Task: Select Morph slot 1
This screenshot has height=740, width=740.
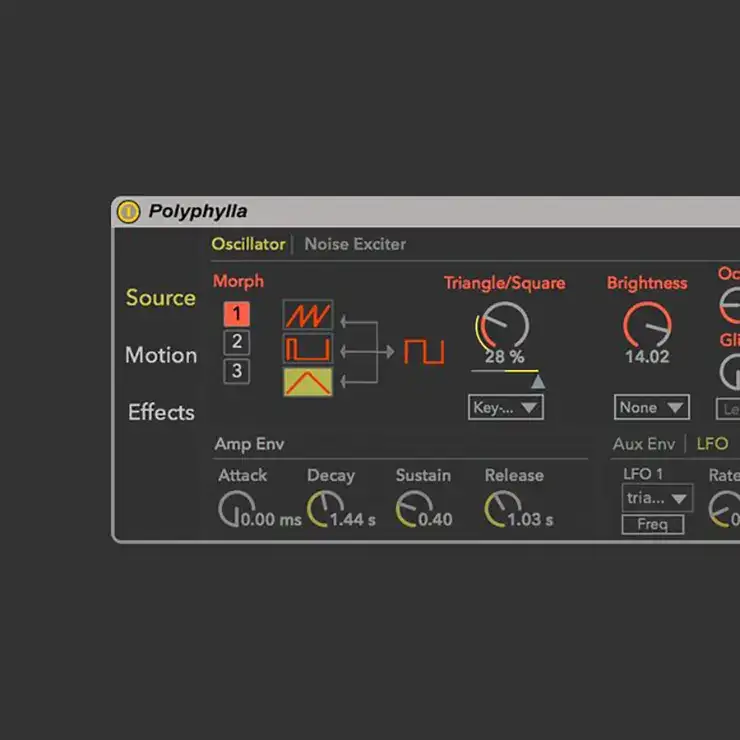Action: (236, 314)
